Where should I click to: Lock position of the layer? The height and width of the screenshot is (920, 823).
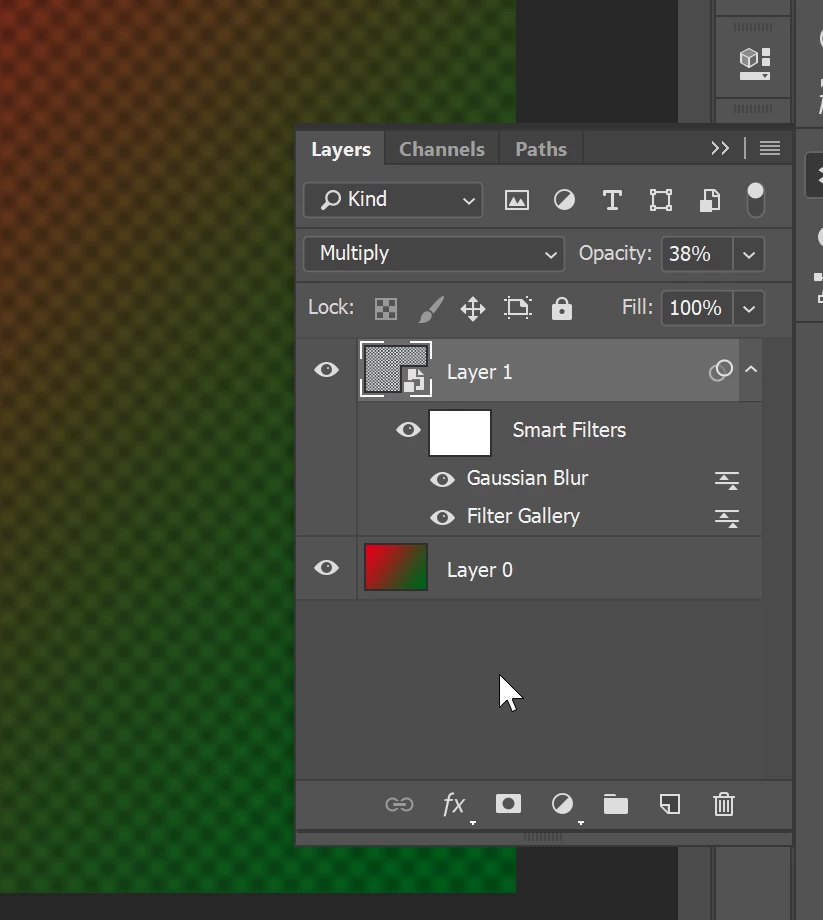[x=473, y=309]
